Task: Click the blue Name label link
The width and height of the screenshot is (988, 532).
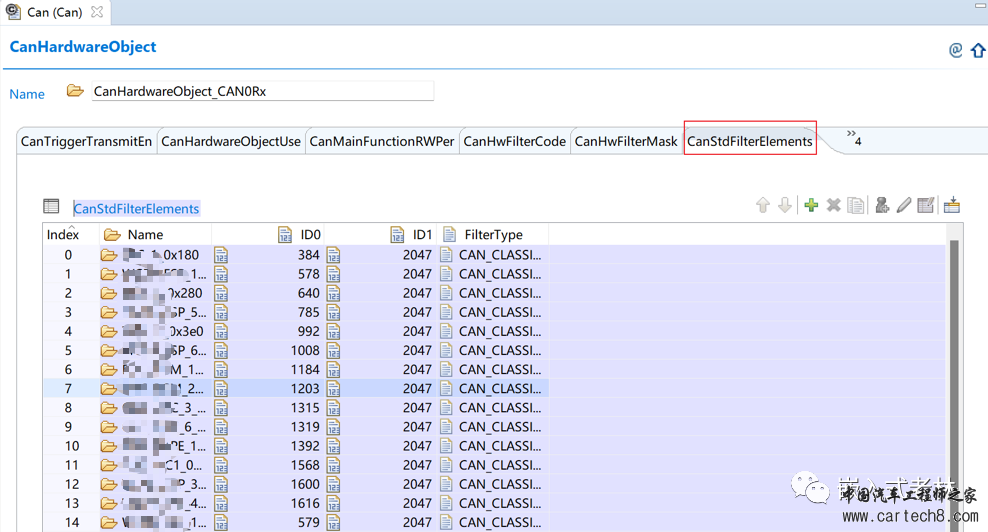Action: tap(26, 94)
